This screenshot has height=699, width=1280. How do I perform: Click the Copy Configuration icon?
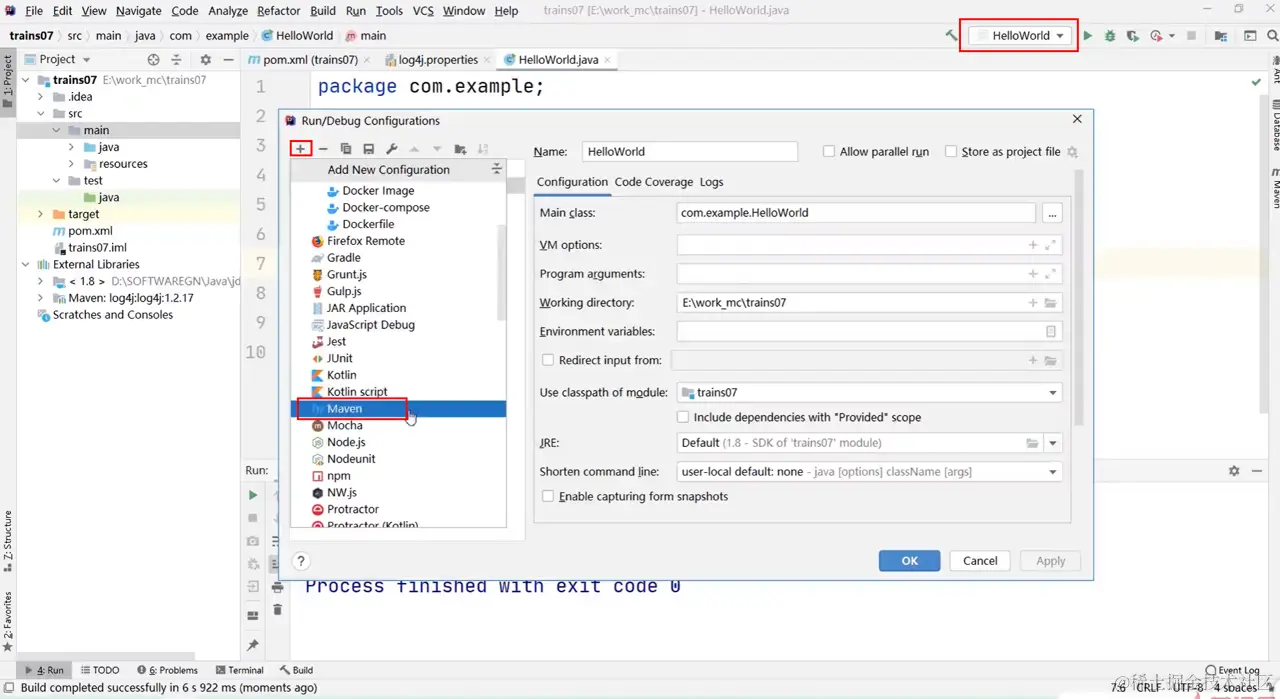point(346,149)
